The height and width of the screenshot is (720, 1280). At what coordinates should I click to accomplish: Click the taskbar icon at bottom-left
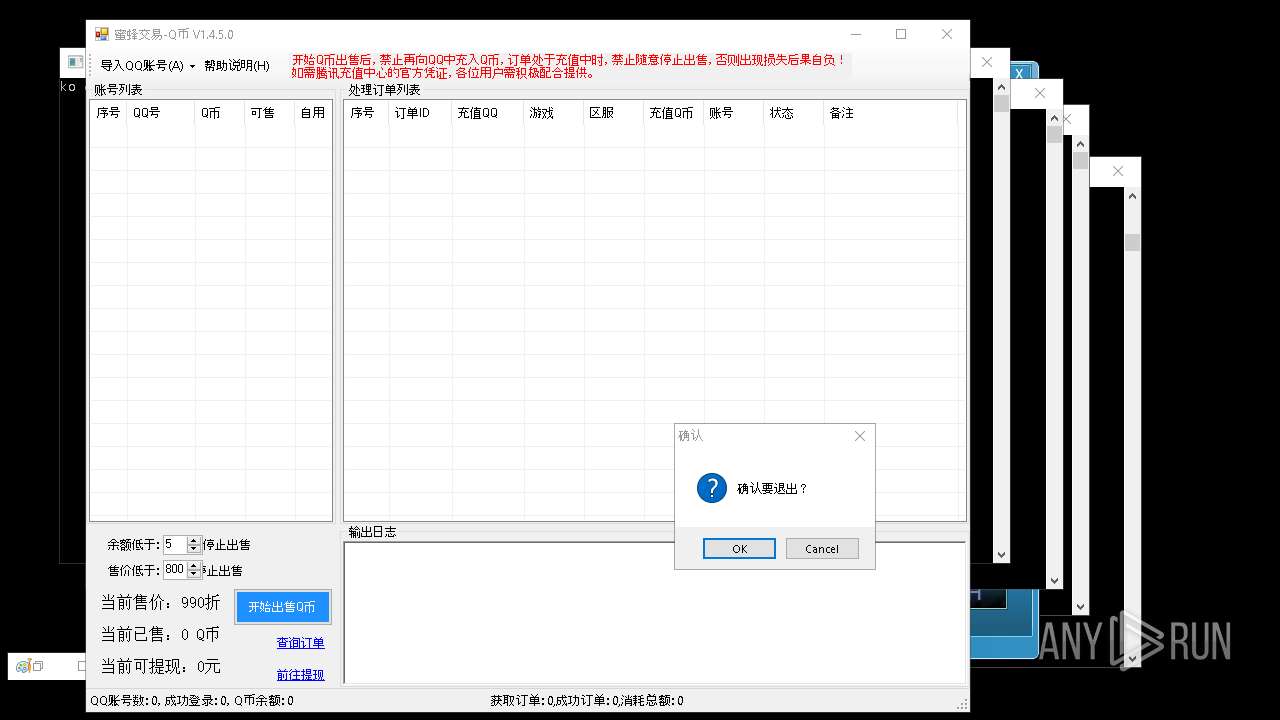tap(23, 666)
